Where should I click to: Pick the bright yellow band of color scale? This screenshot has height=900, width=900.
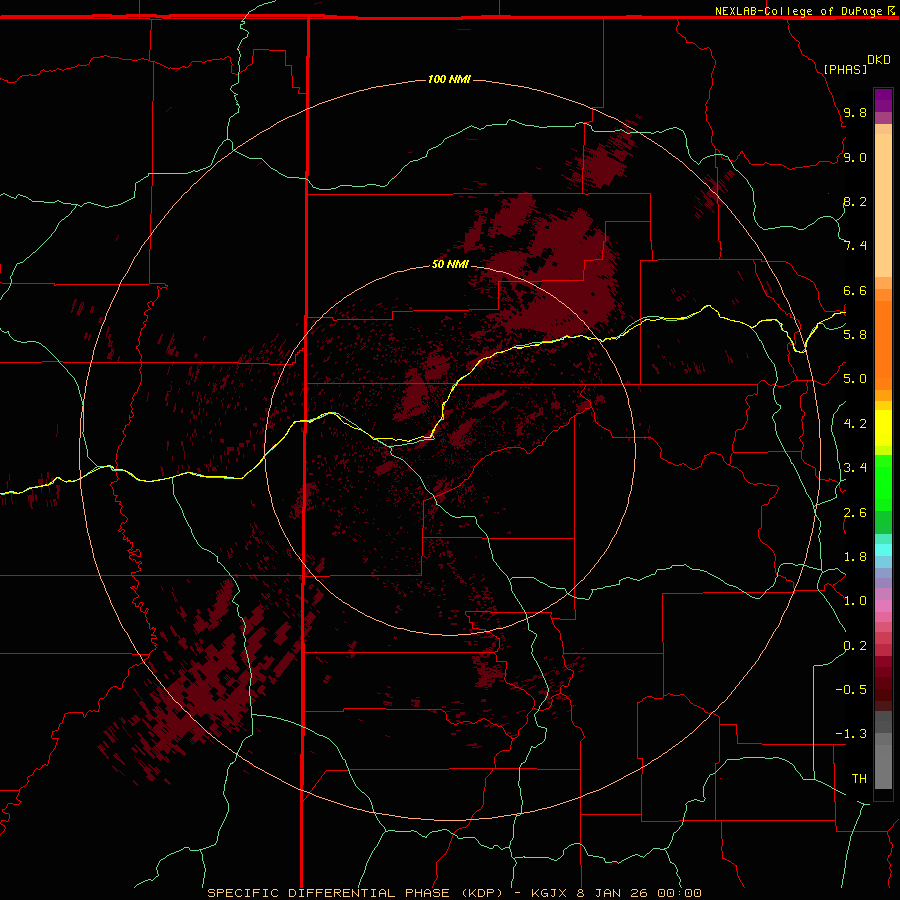tap(883, 428)
